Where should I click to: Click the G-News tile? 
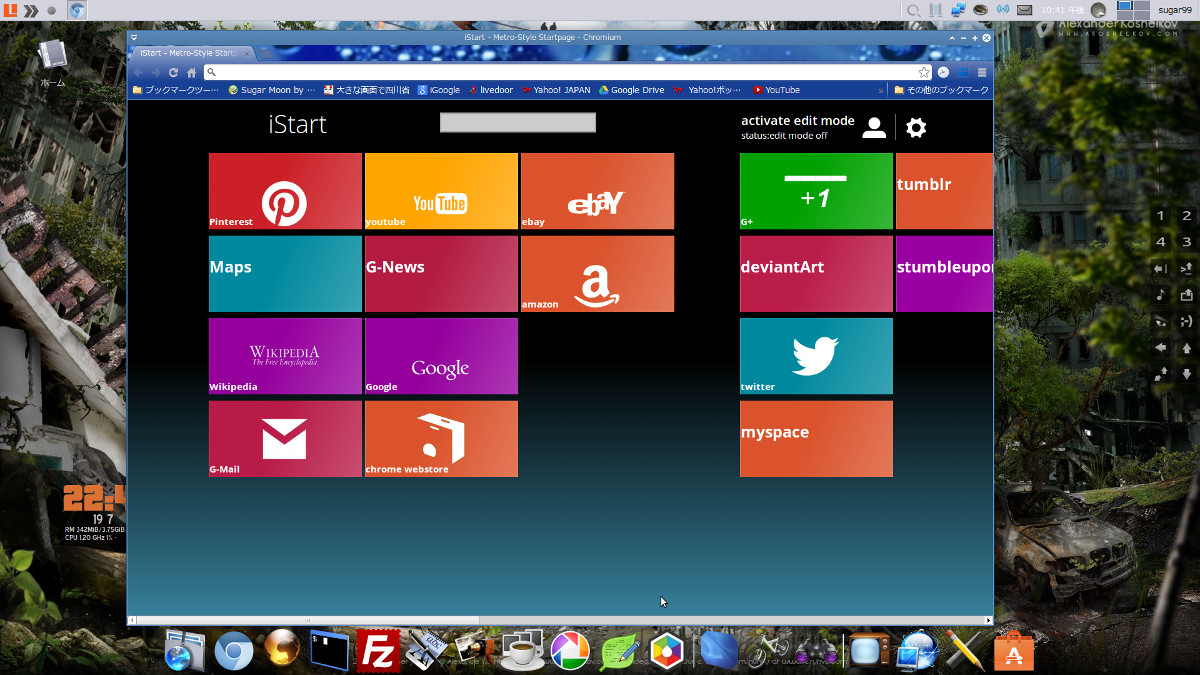point(441,274)
